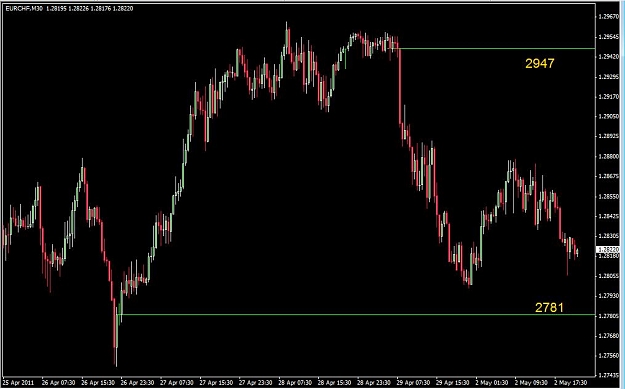Click the 1.27805 price axis label
This screenshot has height=389, width=625.
point(609,316)
